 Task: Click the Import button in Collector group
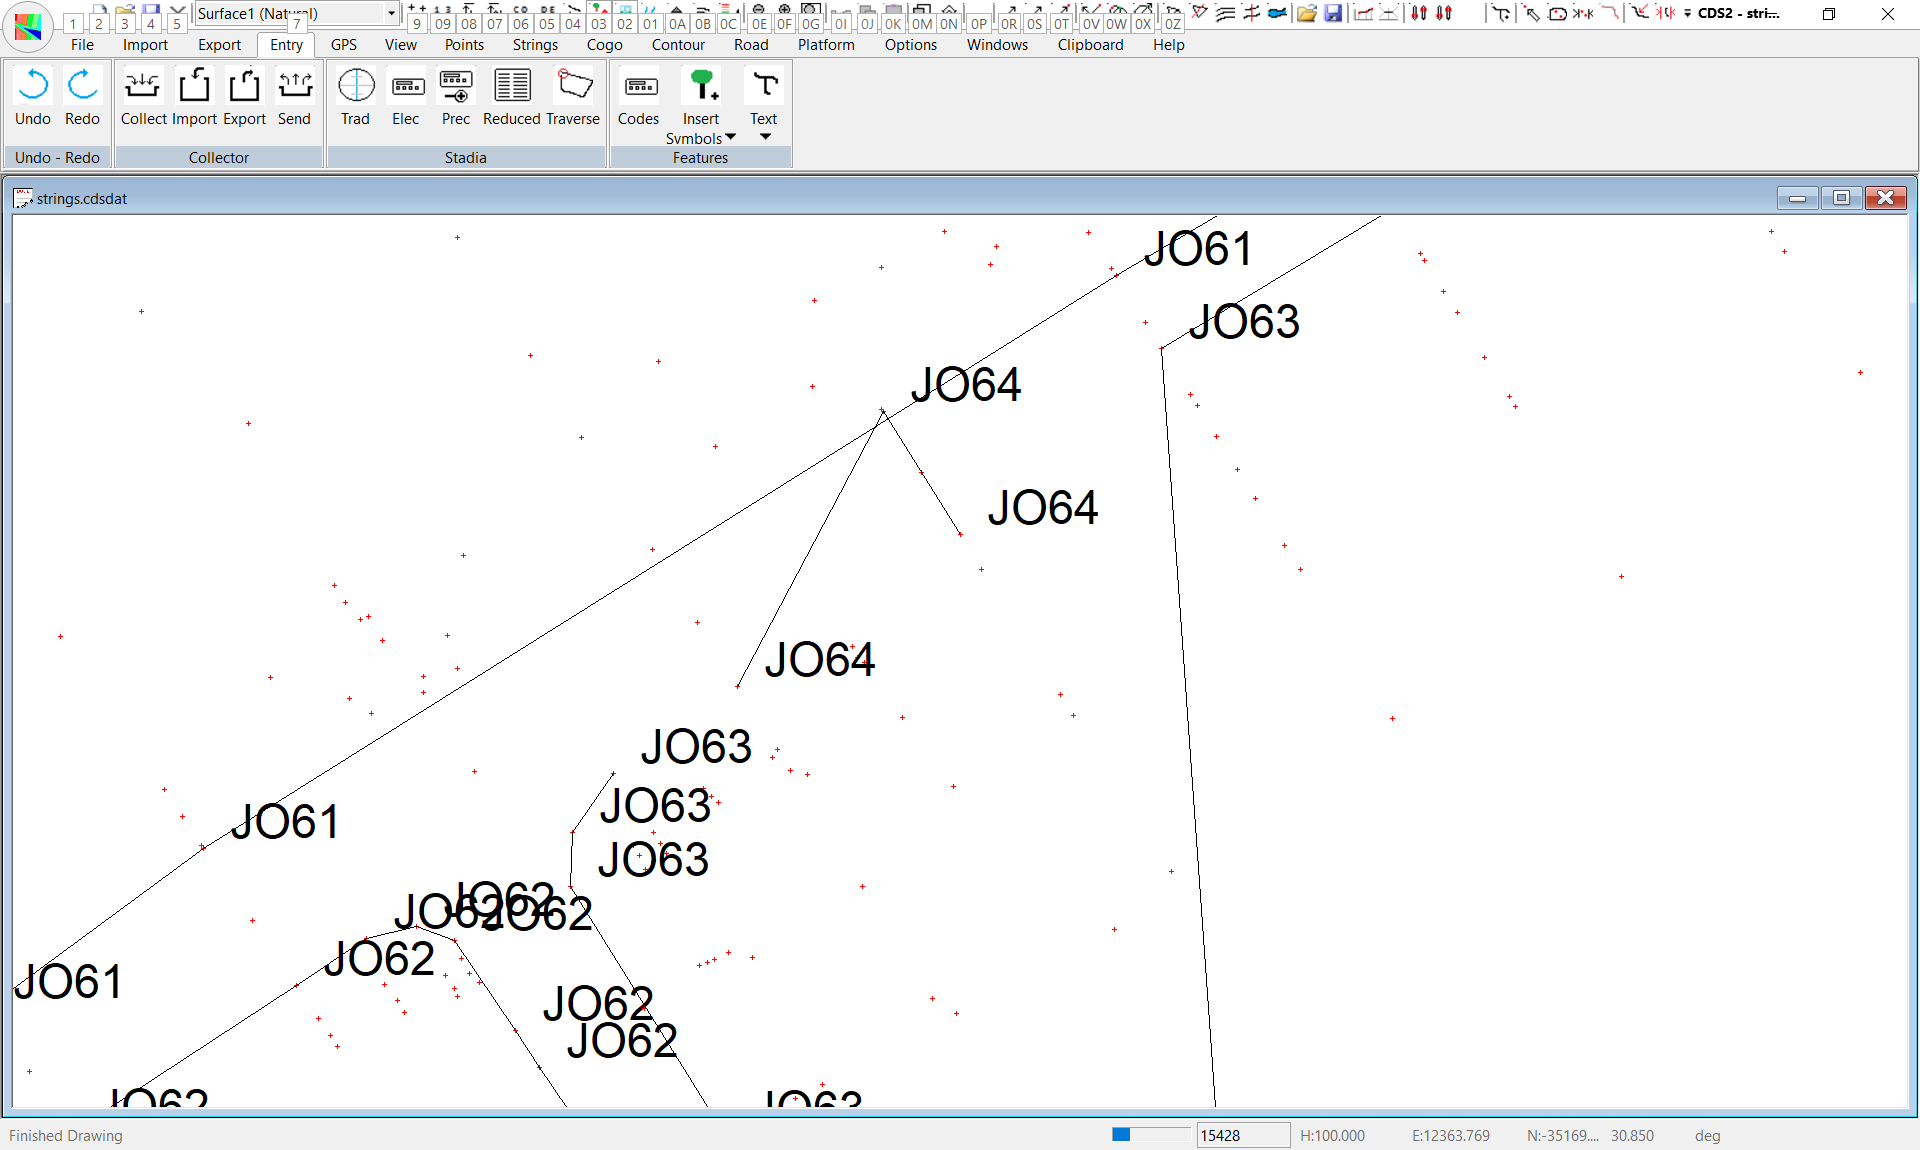coord(194,96)
